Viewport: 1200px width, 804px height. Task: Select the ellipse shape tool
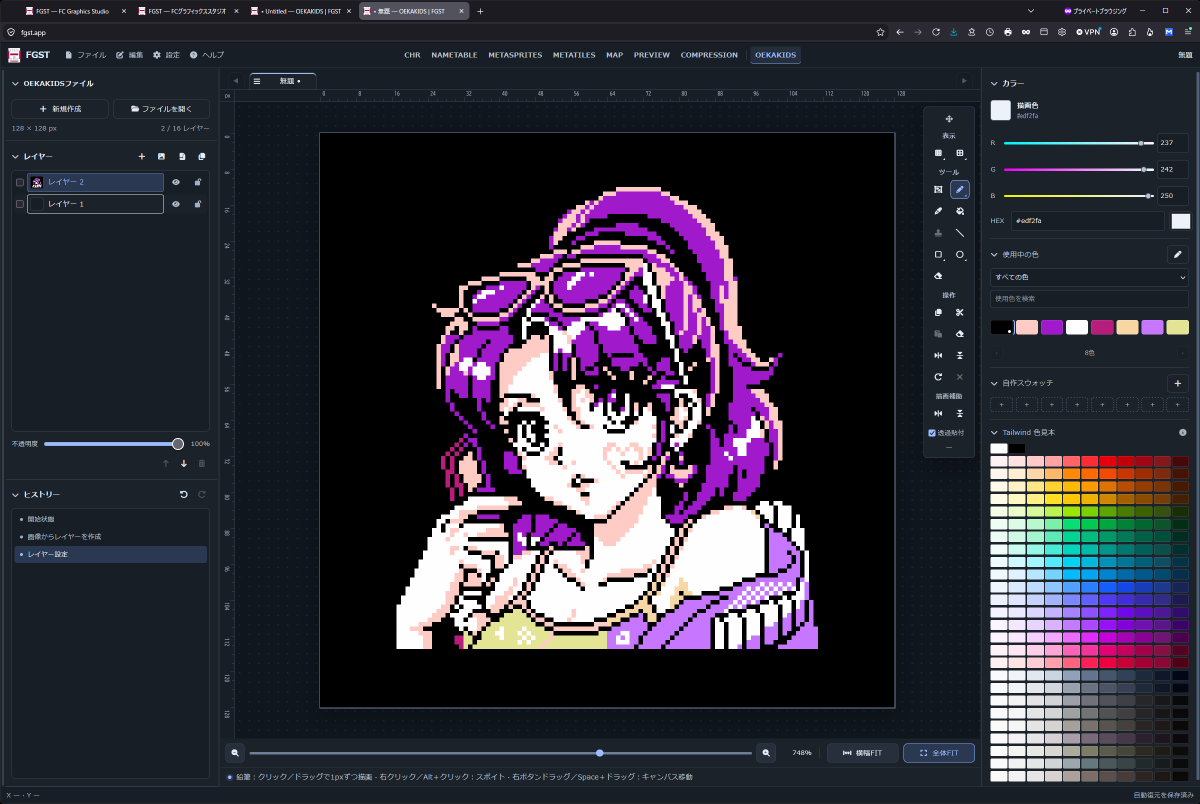pos(960,255)
